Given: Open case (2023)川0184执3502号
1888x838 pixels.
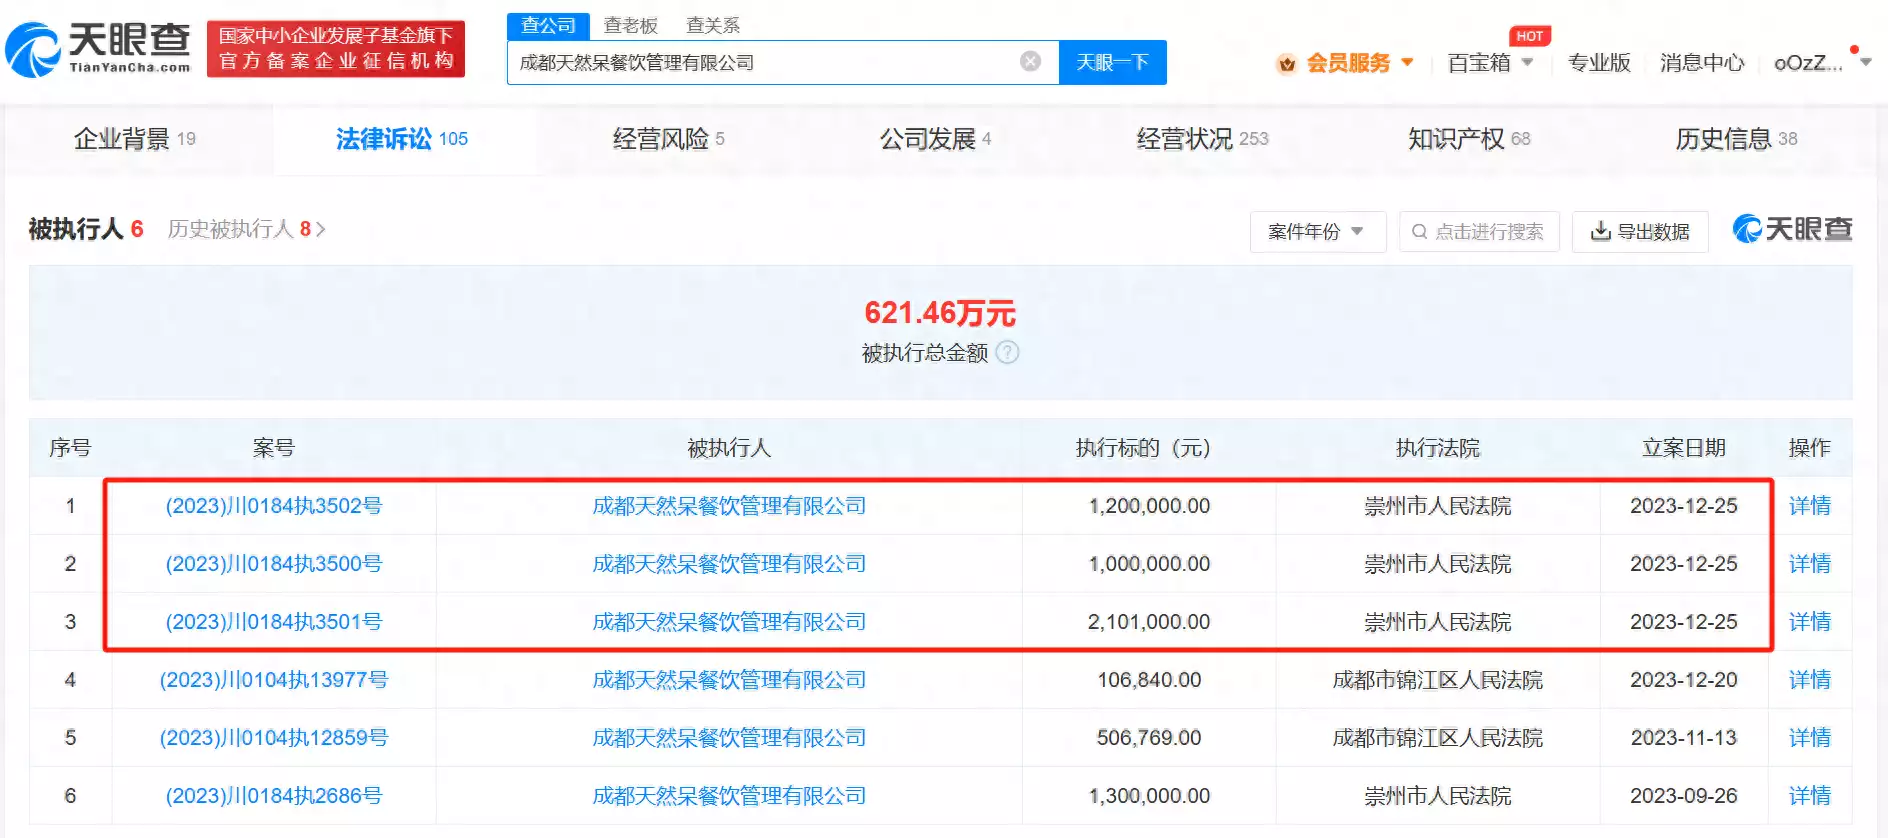Looking at the screenshot, I should [274, 506].
